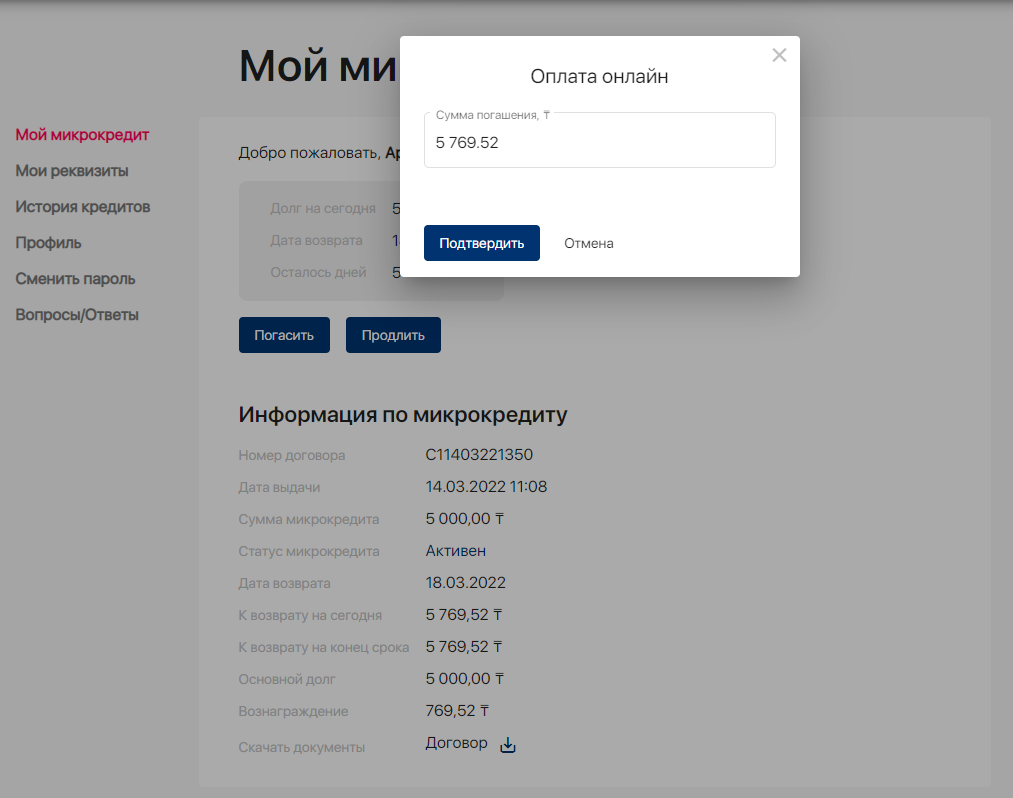Viewport: 1013px width, 798px height.
Task: Click the Погасить button
Action: pos(284,335)
